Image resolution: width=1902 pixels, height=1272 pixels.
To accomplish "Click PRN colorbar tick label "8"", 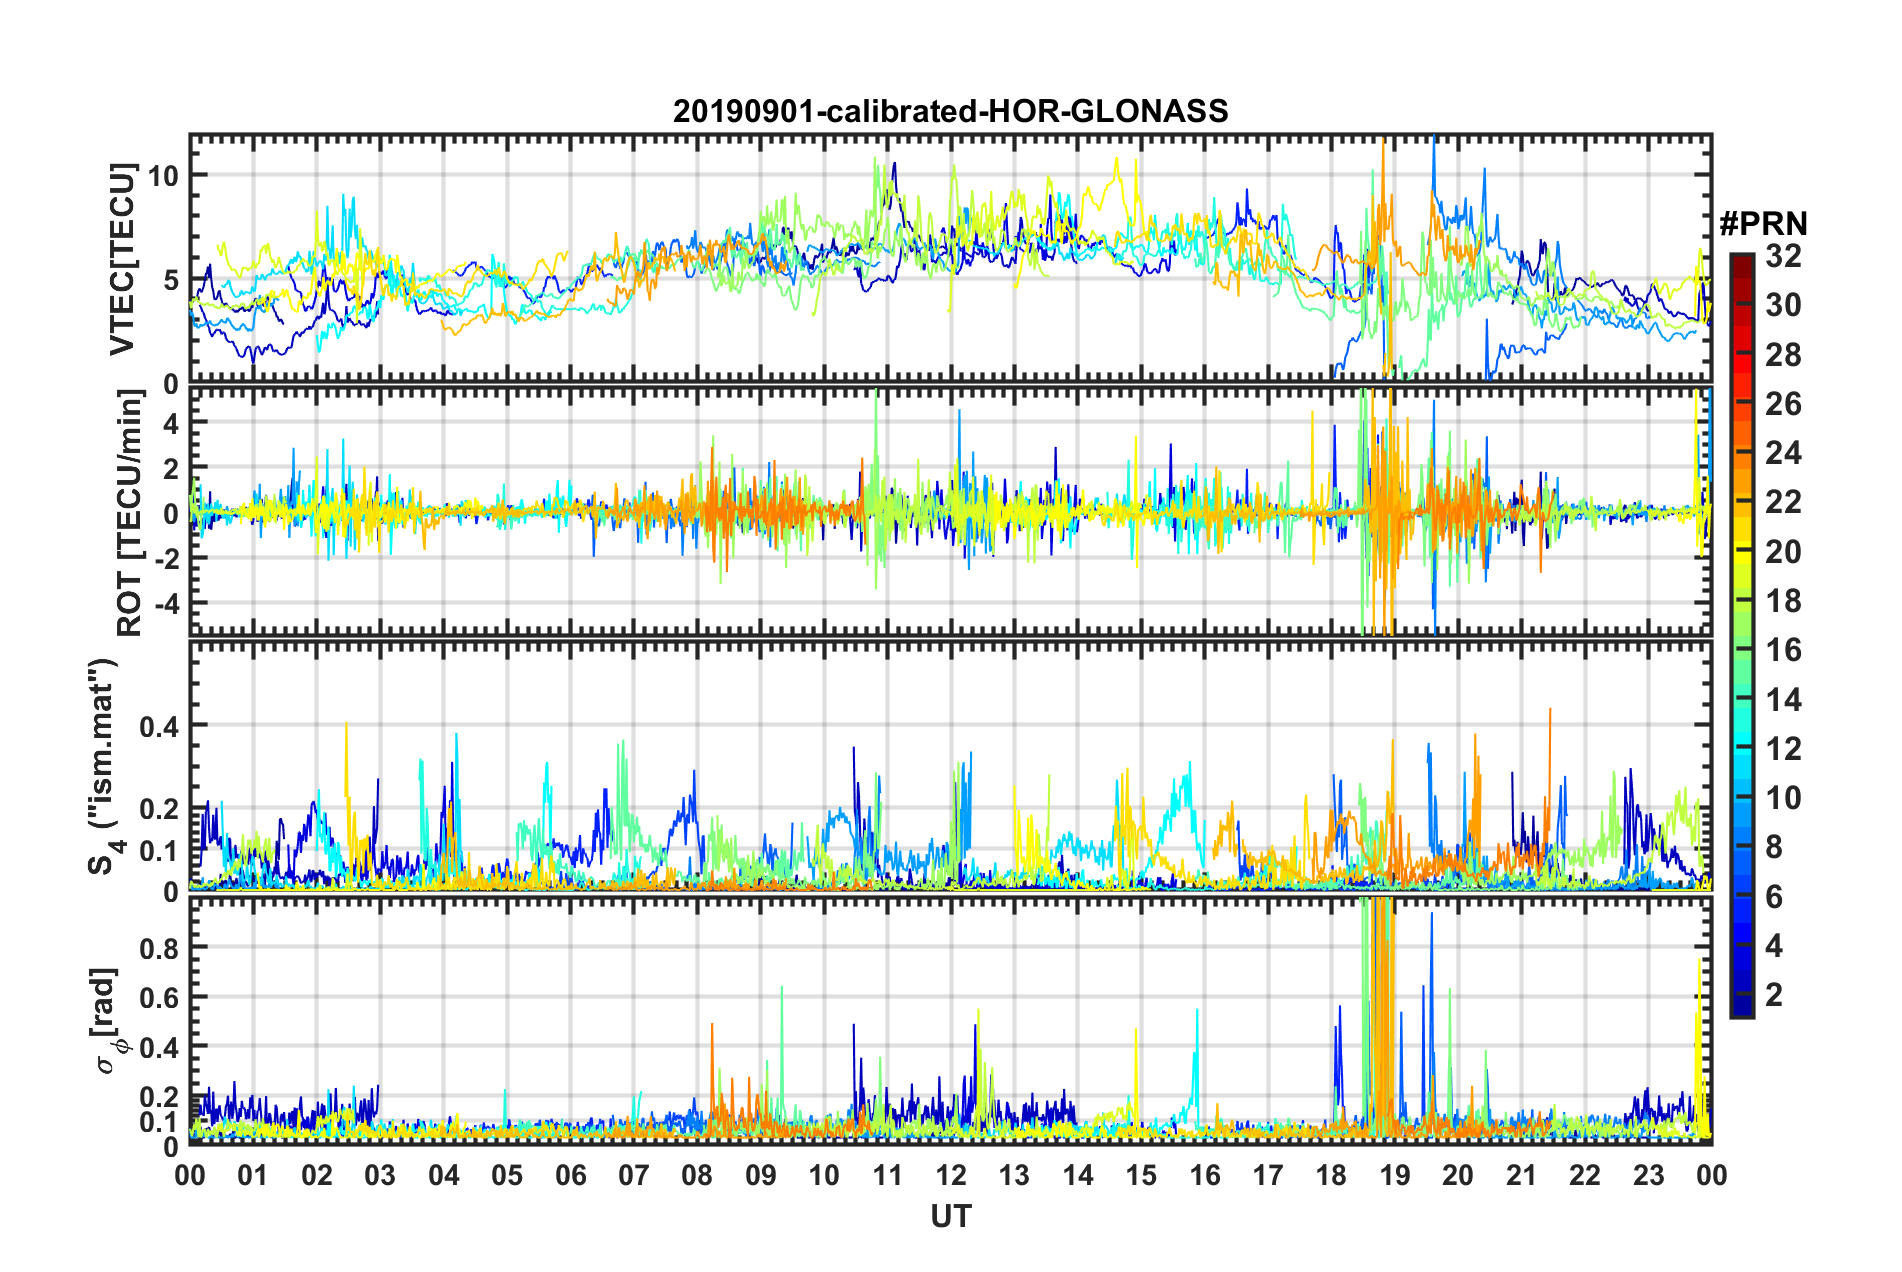I will [x=1775, y=847].
